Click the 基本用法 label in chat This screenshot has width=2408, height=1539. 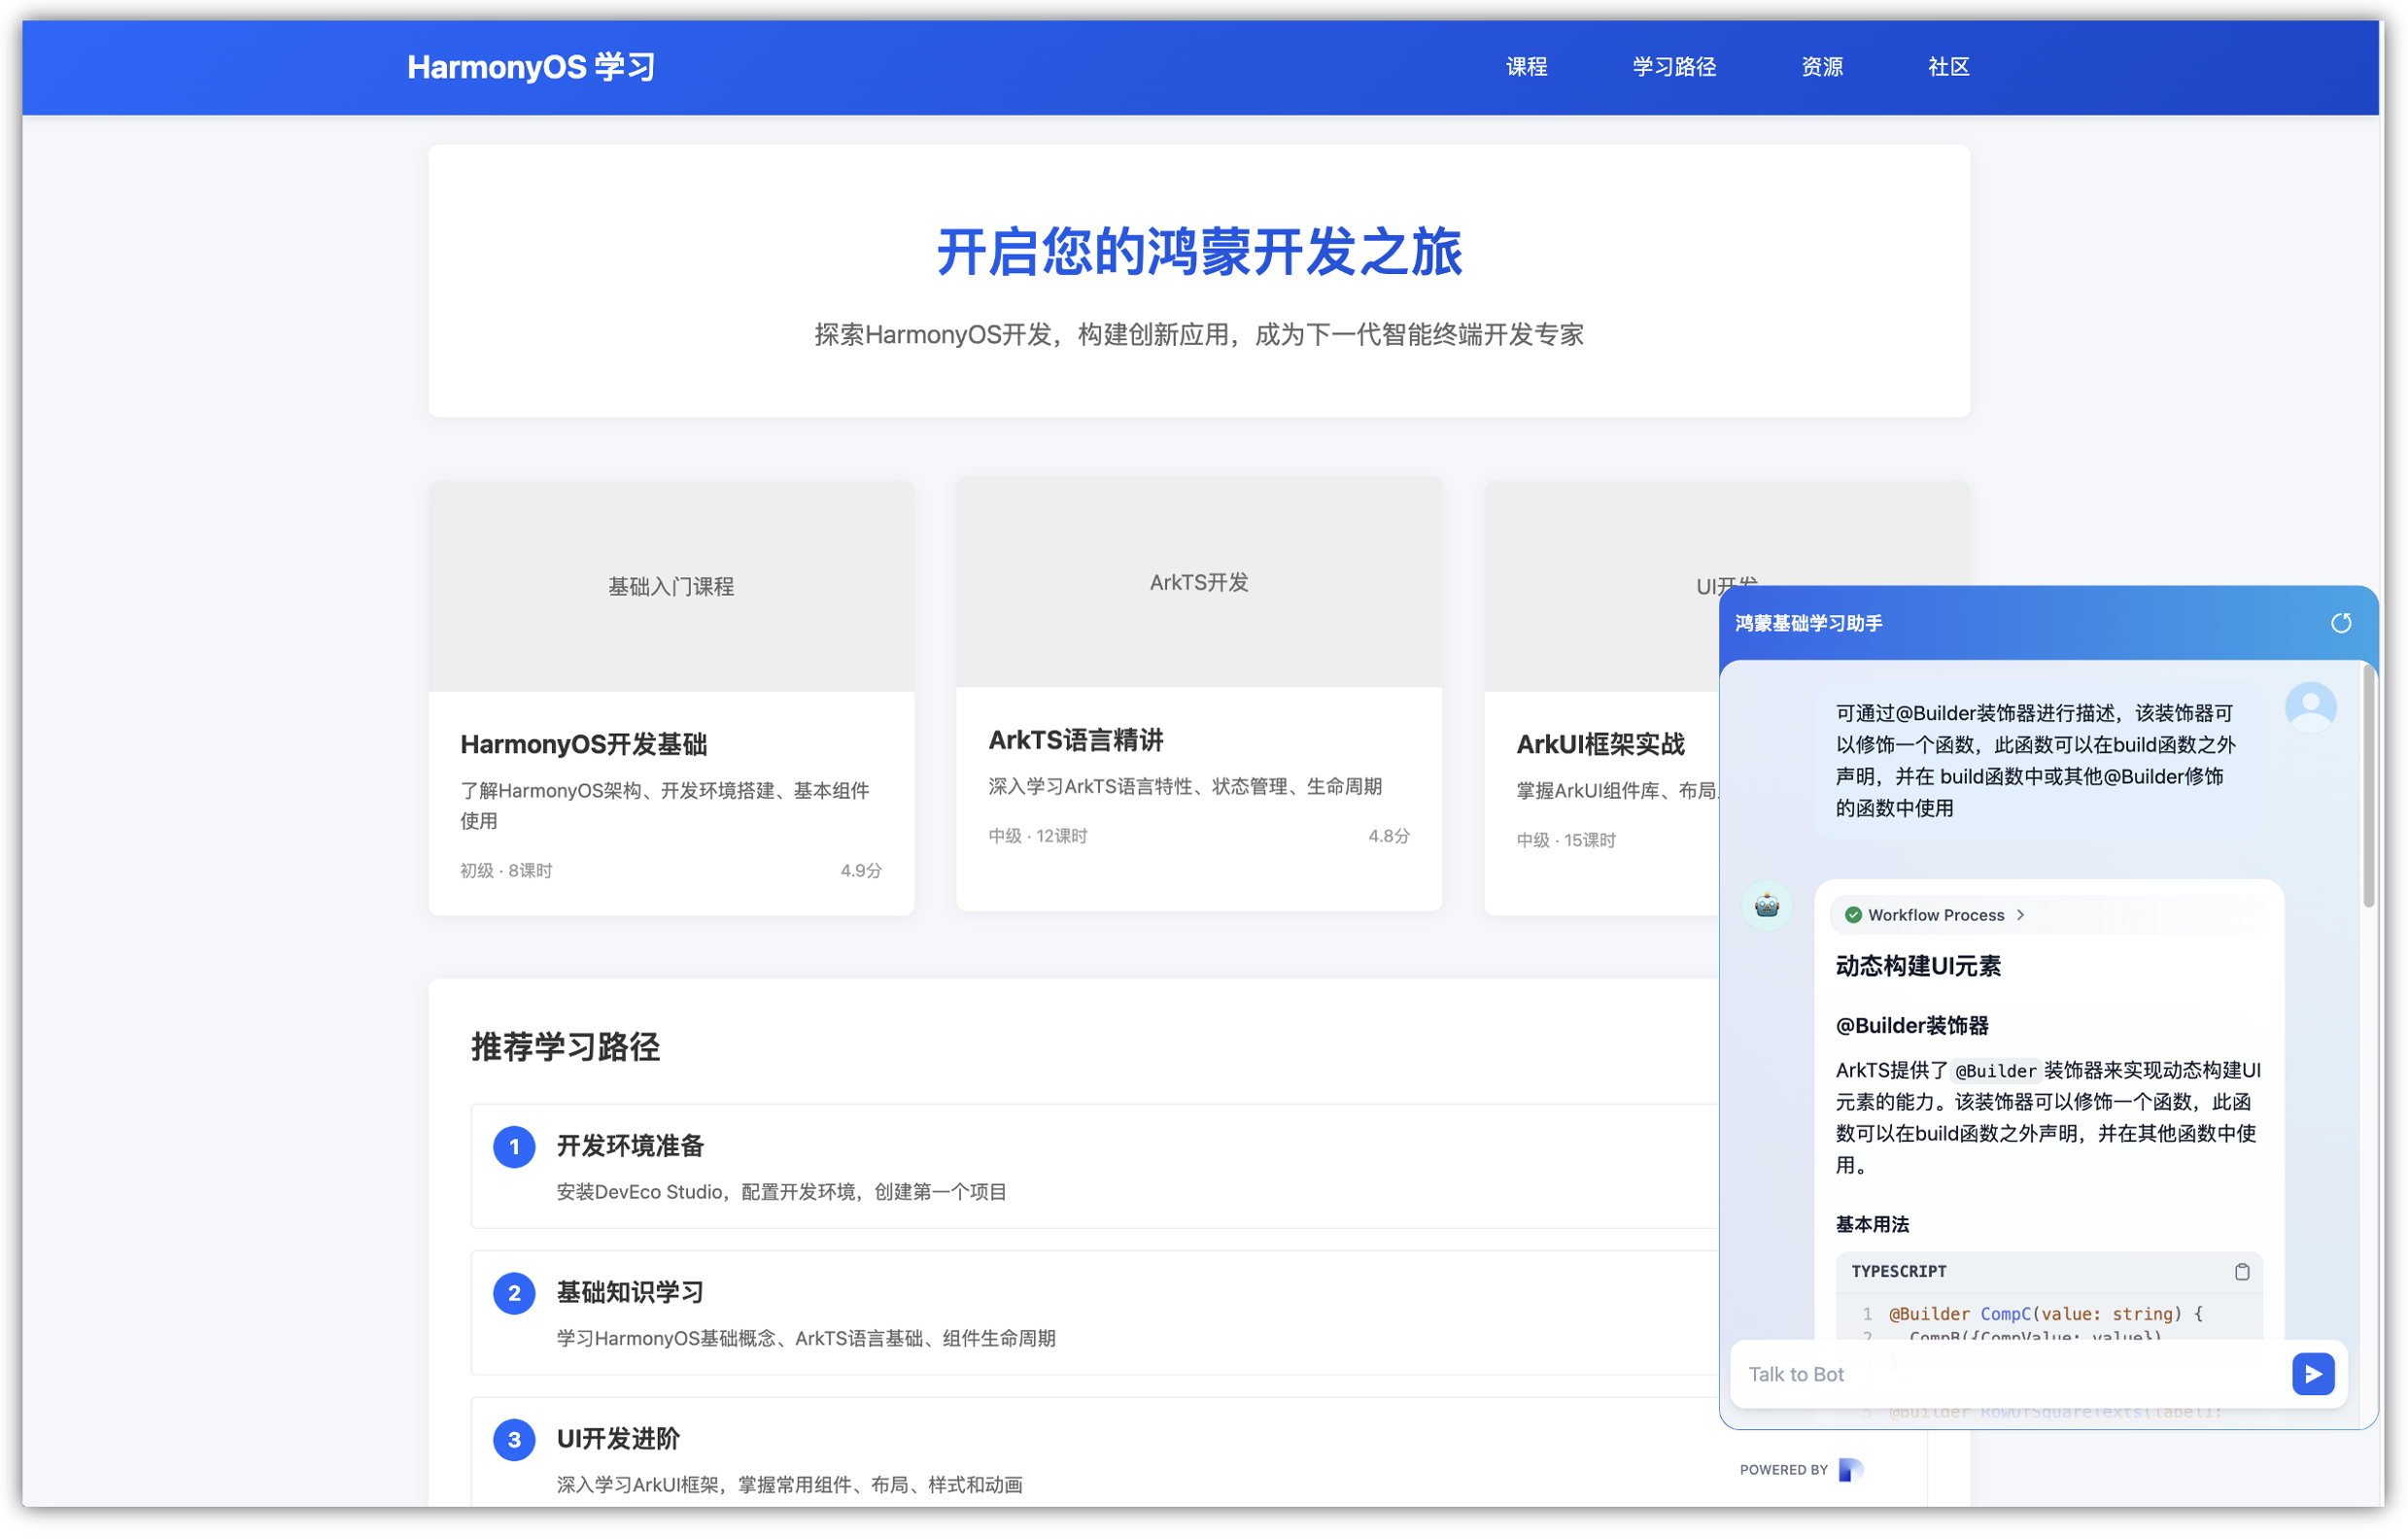click(x=1872, y=1224)
